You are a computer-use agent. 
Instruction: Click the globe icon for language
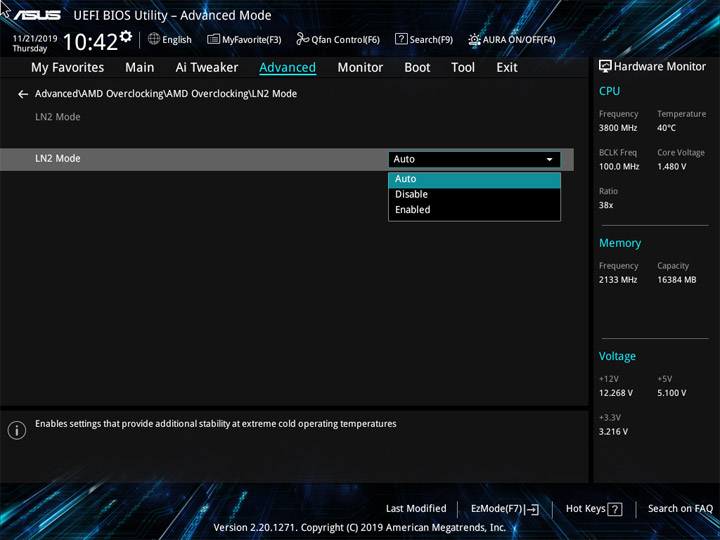click(154, 39)
